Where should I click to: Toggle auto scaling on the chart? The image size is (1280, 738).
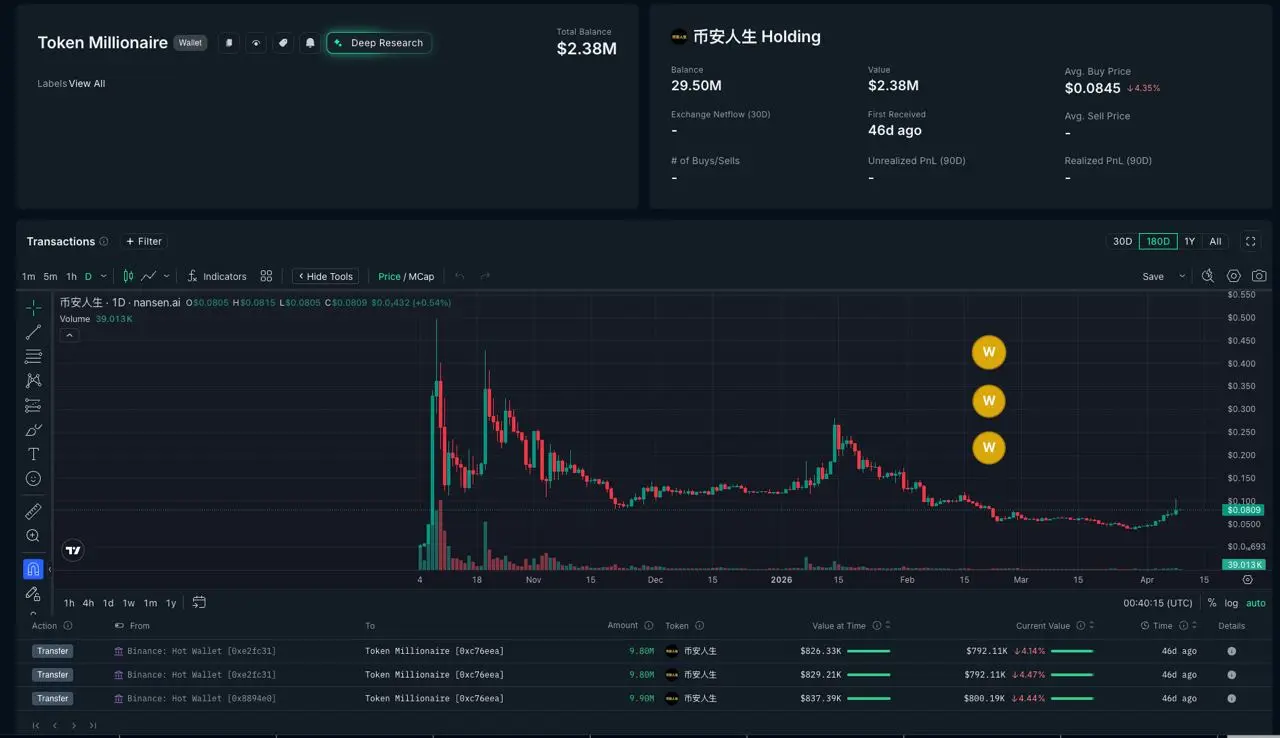click(x=1254, y=603)
